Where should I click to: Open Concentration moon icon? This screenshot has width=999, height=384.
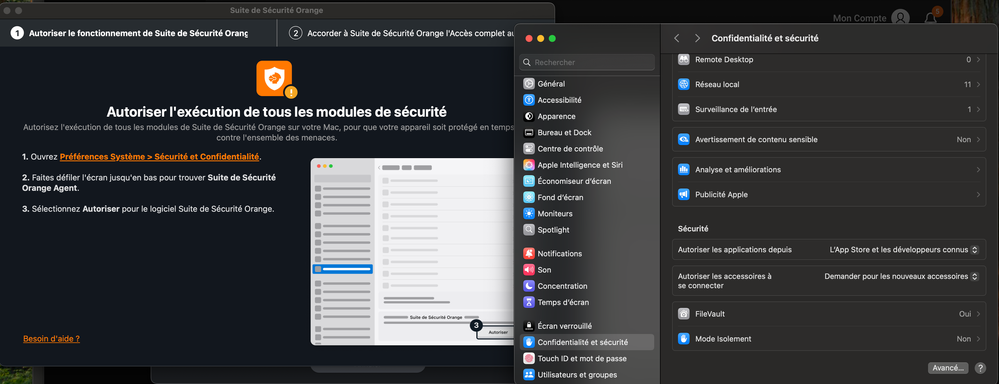coord(528,286)
